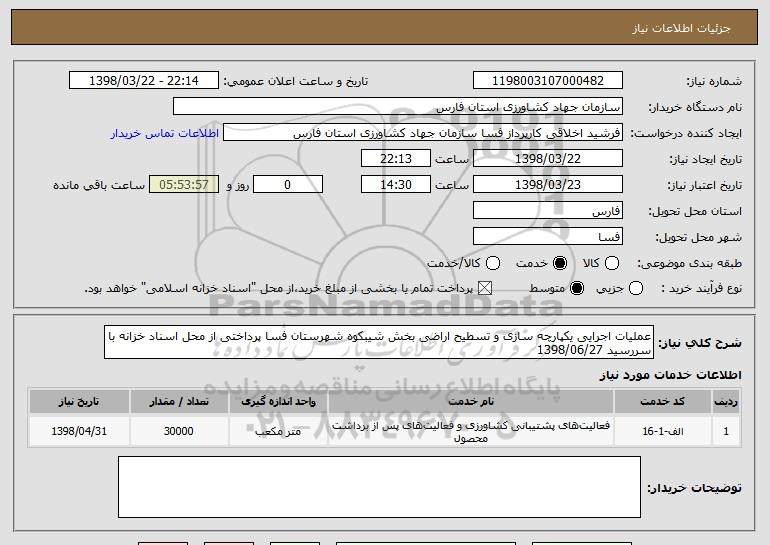Viewport: 770px width, 545px height.
Task: Click the delivery city field فسا
Action: pyautogui.click(x=548, y=237)
